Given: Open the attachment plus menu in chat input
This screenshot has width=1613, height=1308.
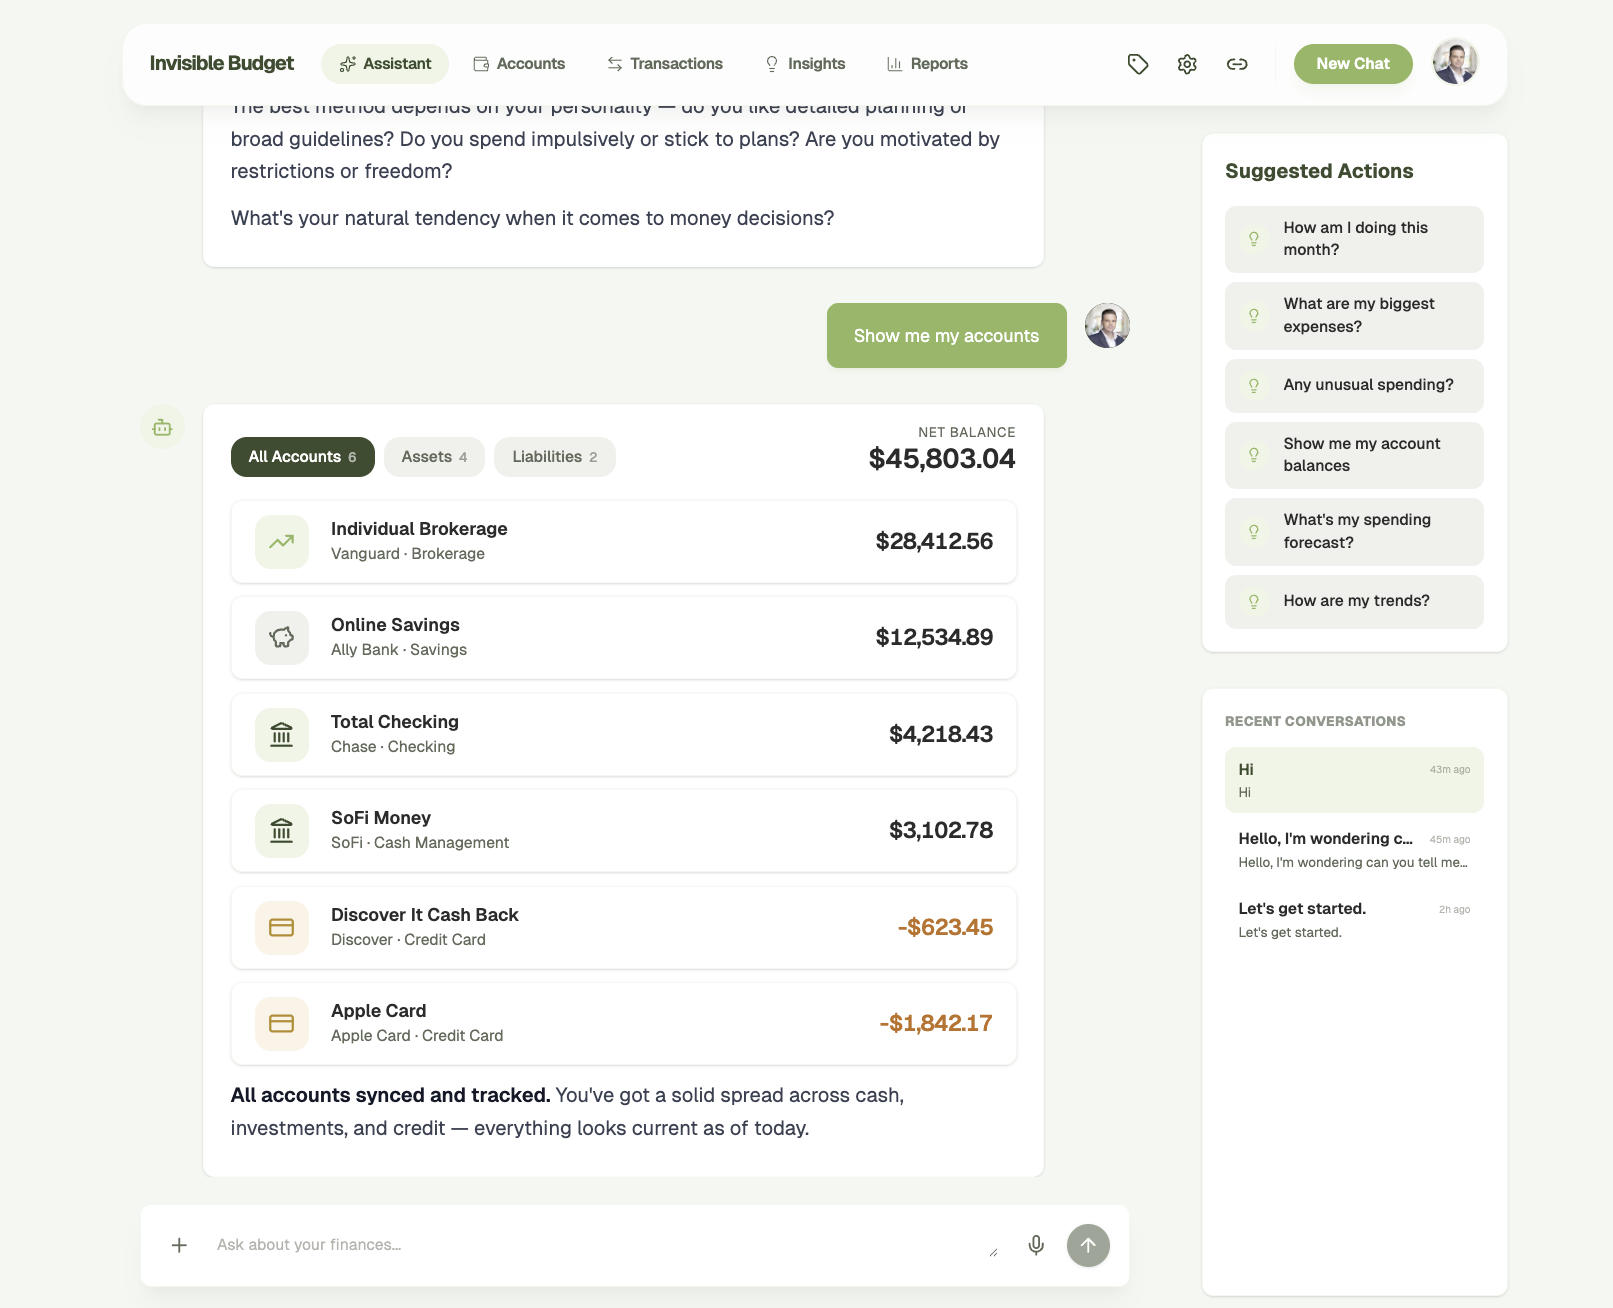Looking at the screenshot, I should [179, 1245].
